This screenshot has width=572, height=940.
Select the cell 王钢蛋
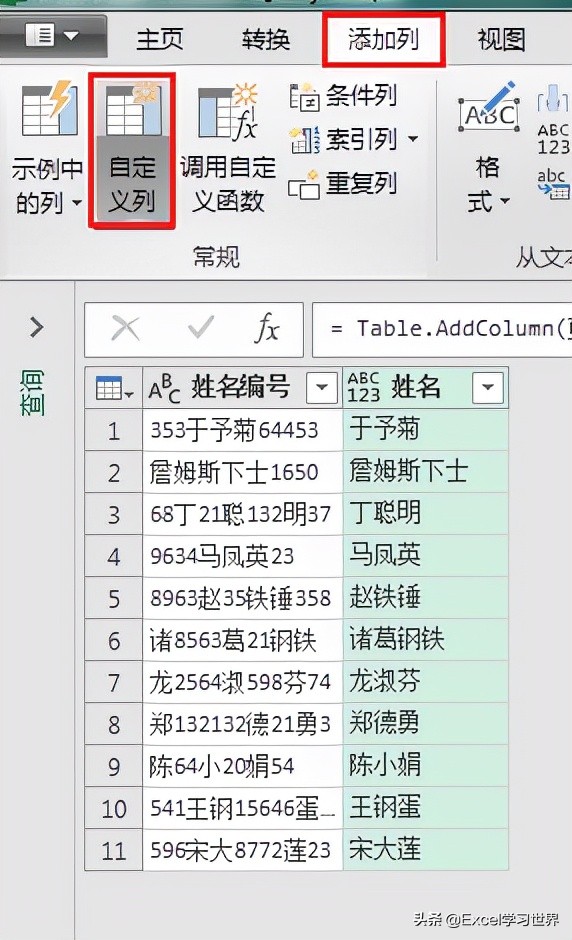pos(425,808)
